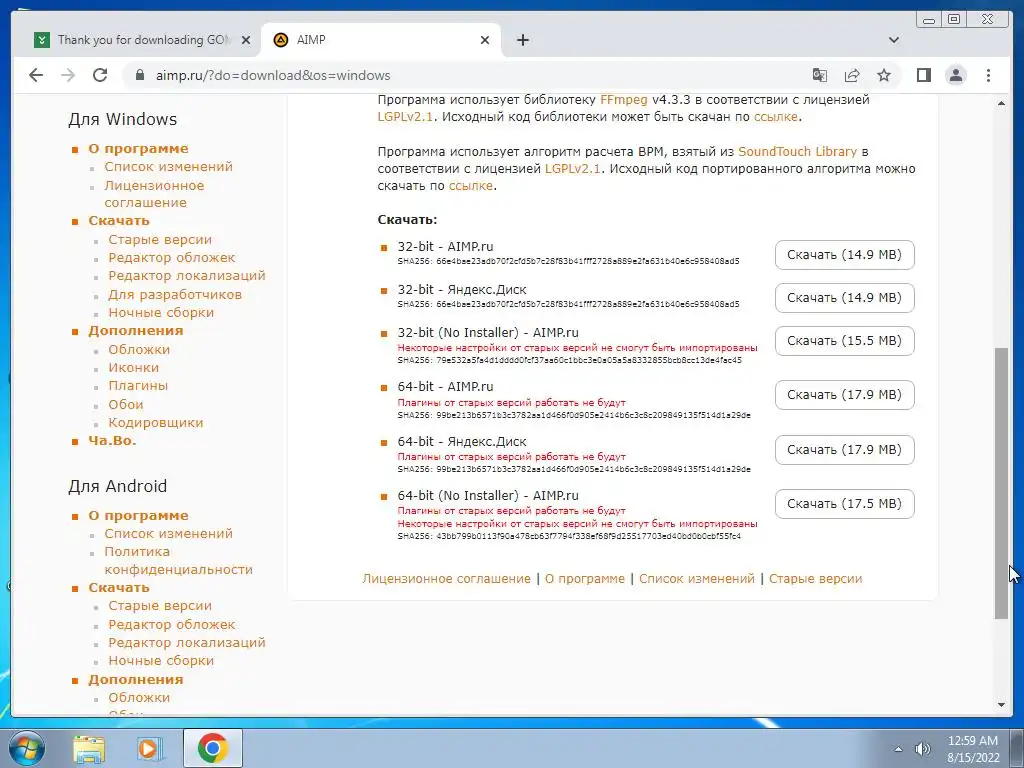Open Android Политика конфиденциальности link
Screen dimensions: 1024x768
tap(178, 560)
